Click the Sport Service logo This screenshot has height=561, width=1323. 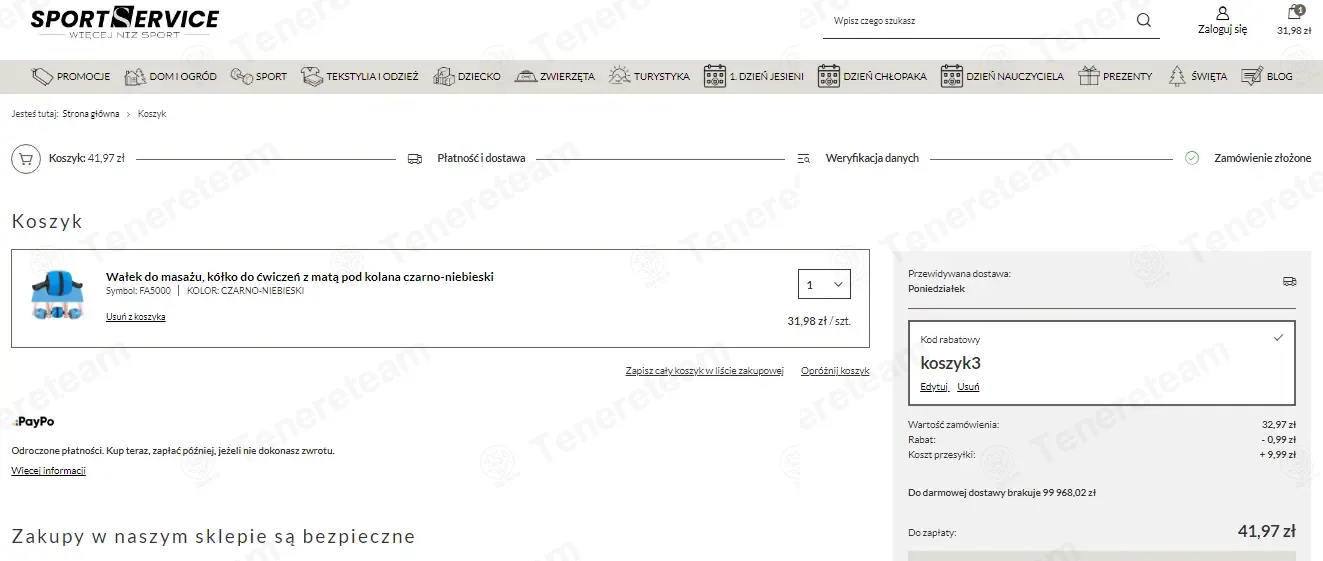(124, 22)
